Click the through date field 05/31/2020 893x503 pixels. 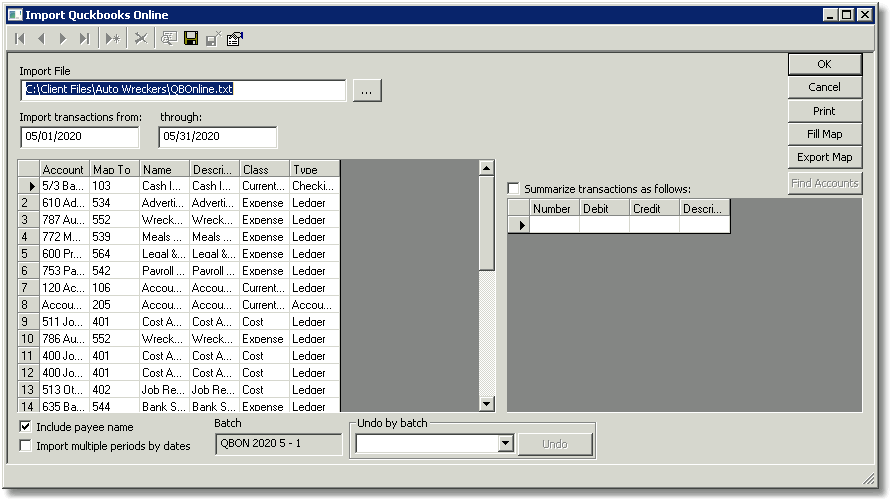tap(218, 137)
